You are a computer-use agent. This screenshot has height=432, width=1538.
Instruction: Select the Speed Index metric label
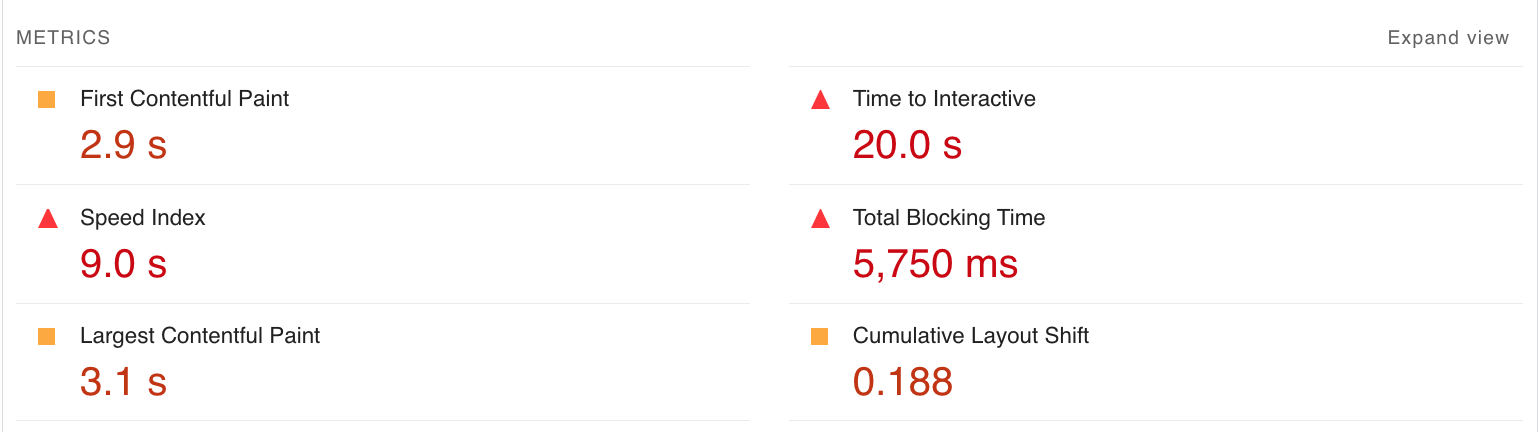tap(142, 218)
